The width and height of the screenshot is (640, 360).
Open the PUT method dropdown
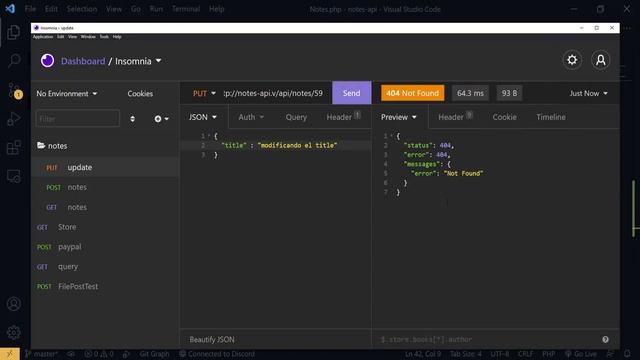(204, 93)
